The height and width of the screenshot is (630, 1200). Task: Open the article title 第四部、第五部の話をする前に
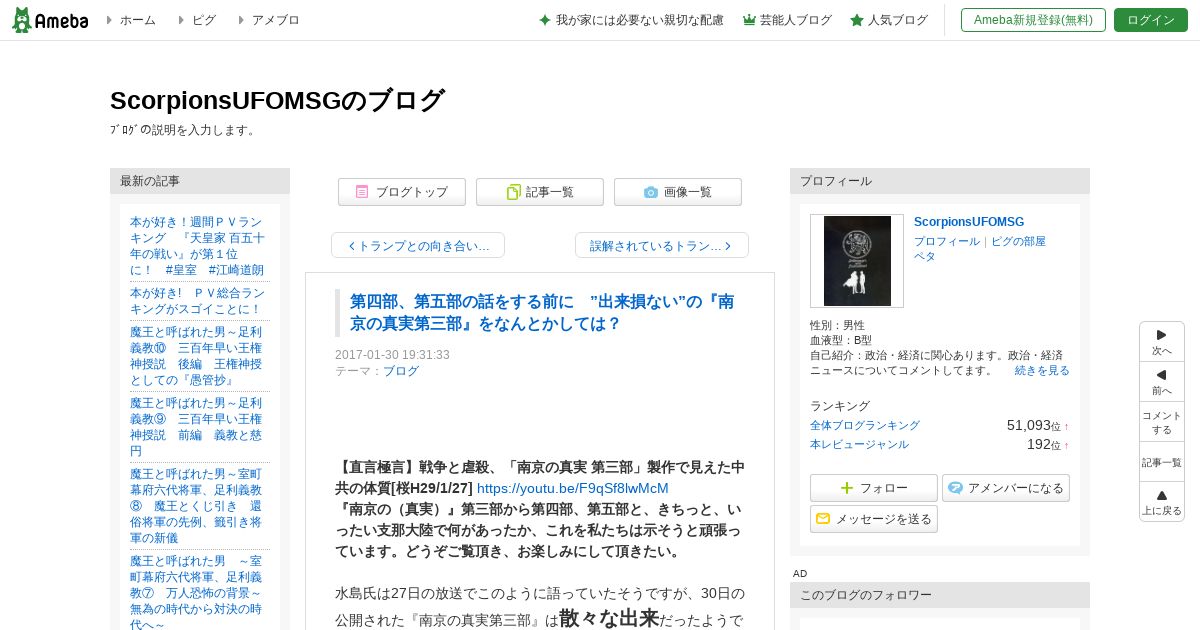pyautogui.click(x=542, y=313)
